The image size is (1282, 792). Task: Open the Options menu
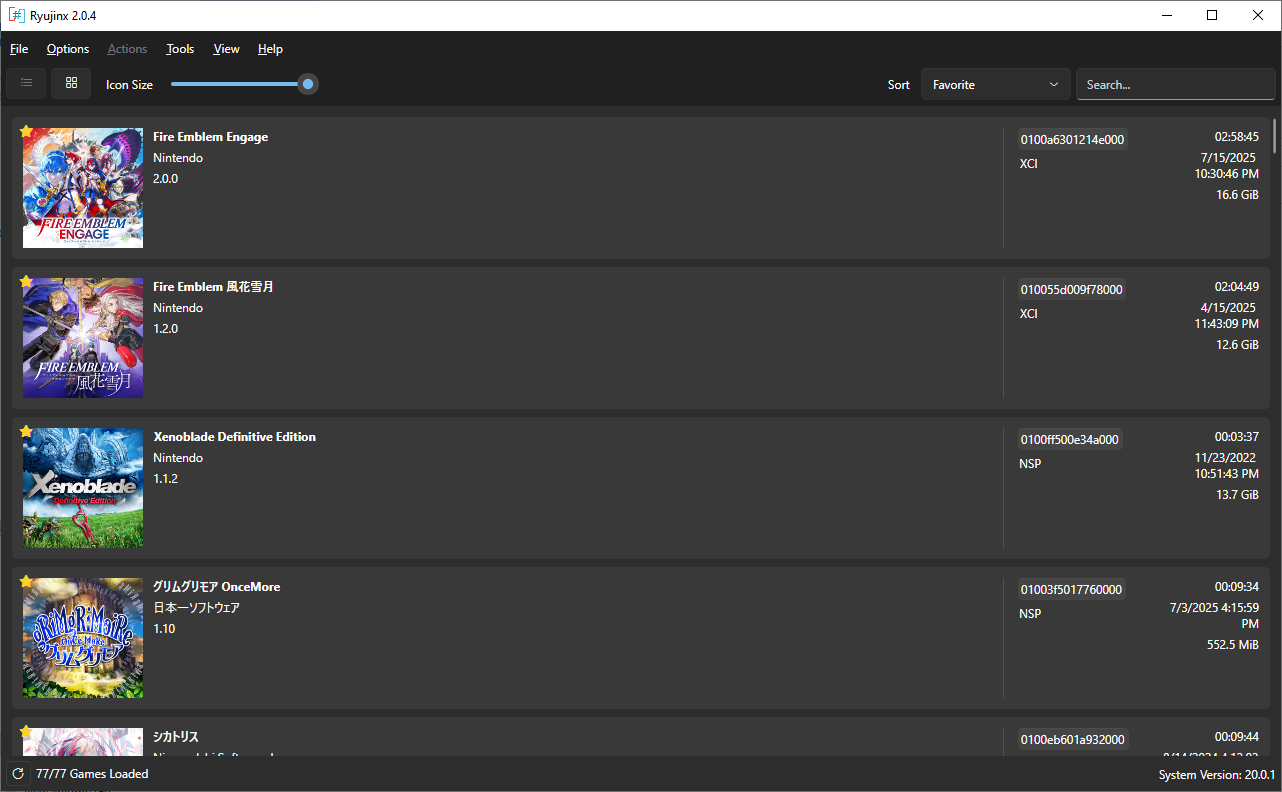click(68, 49)
